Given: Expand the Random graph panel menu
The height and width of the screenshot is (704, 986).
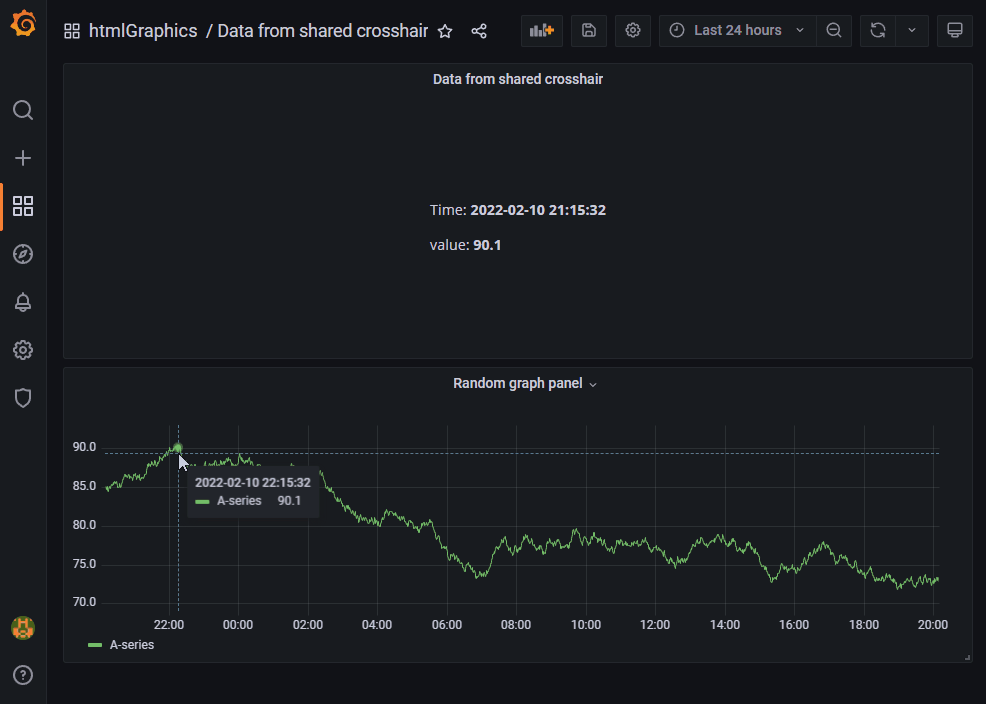Looking at the screenshot, I should coord(593,384).
